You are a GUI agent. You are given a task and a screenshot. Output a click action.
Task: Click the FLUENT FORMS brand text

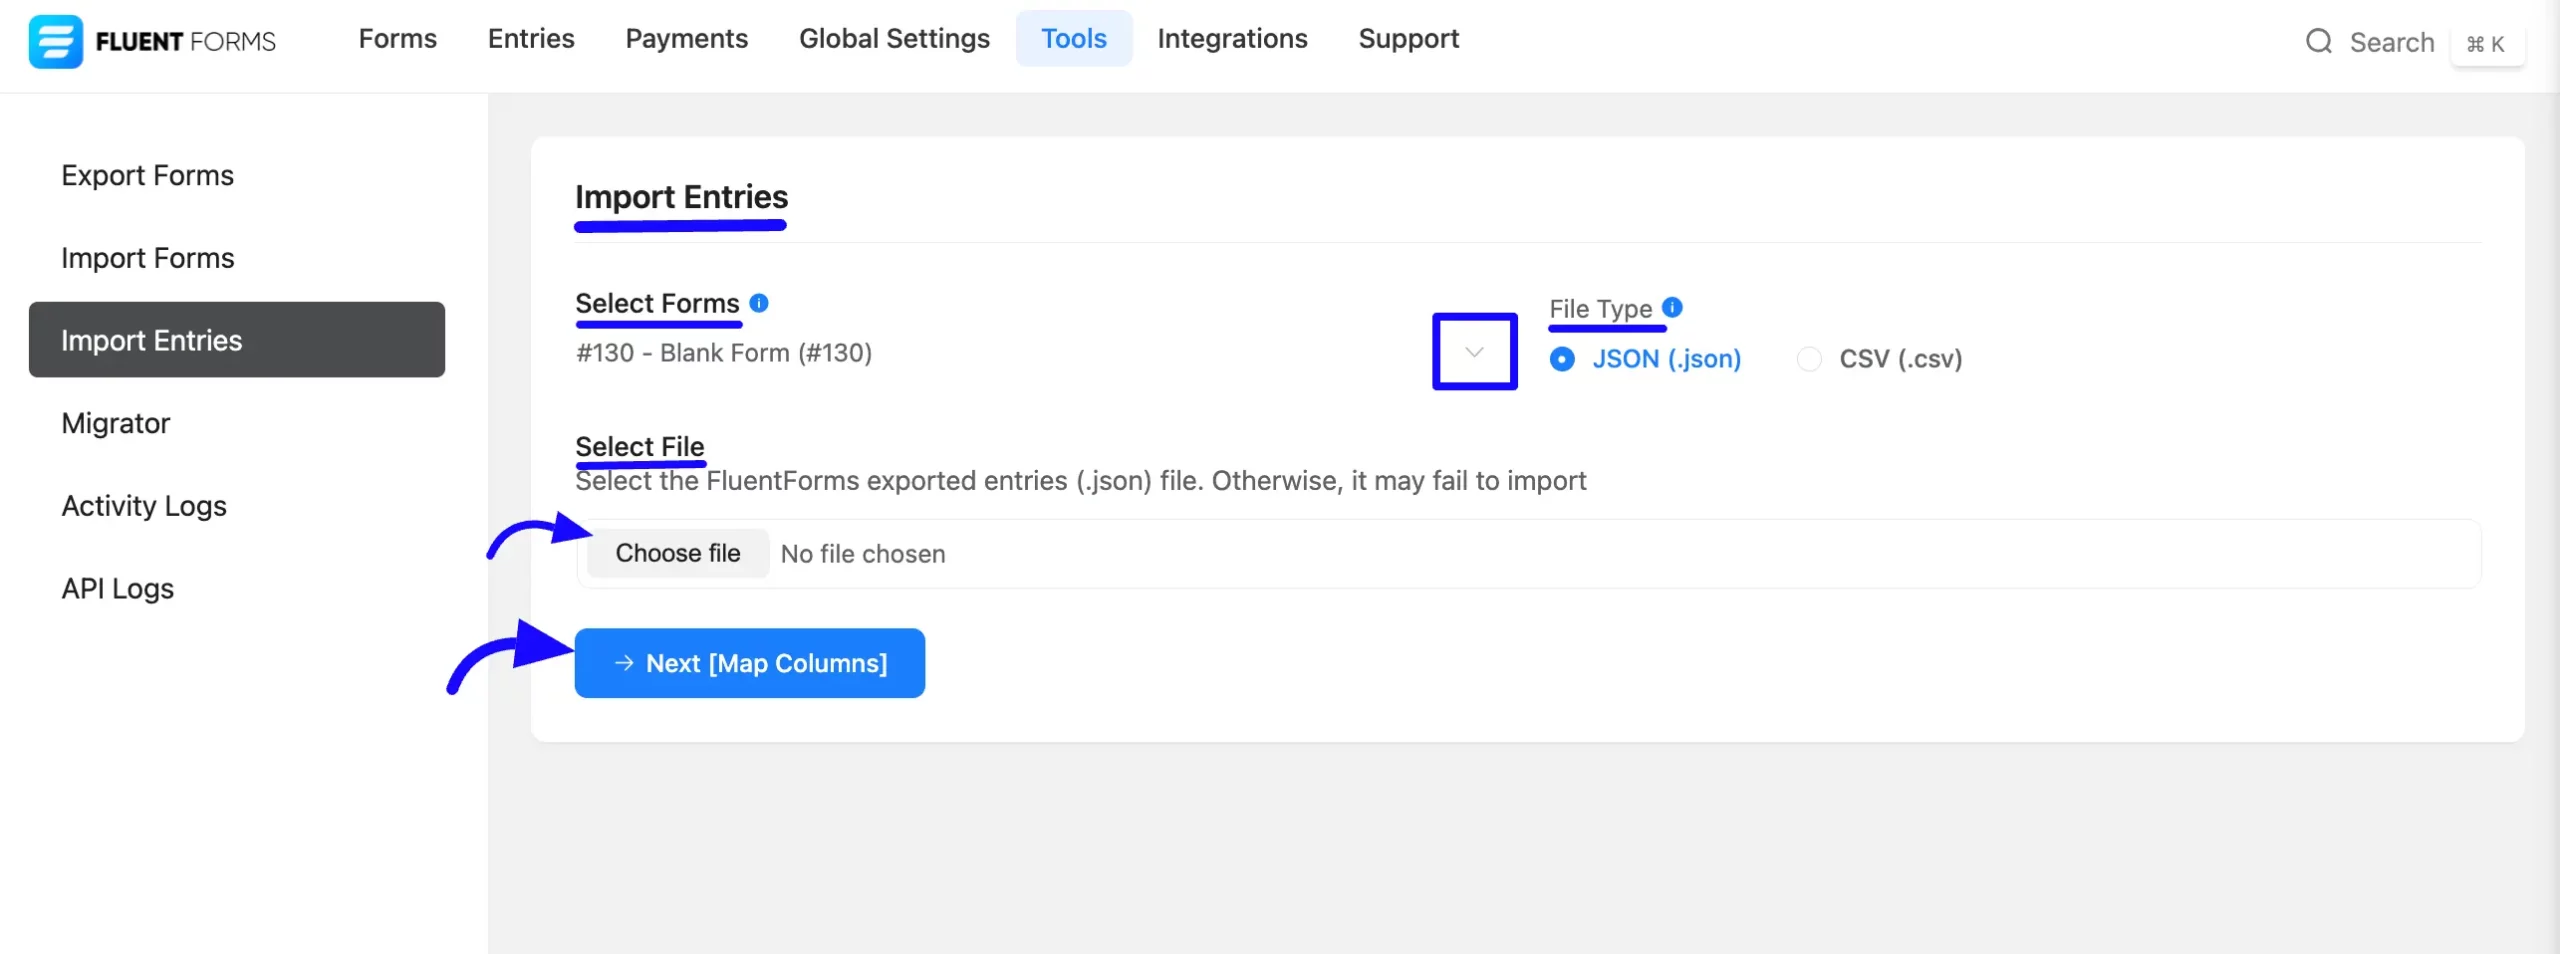[x=186, y=41]
